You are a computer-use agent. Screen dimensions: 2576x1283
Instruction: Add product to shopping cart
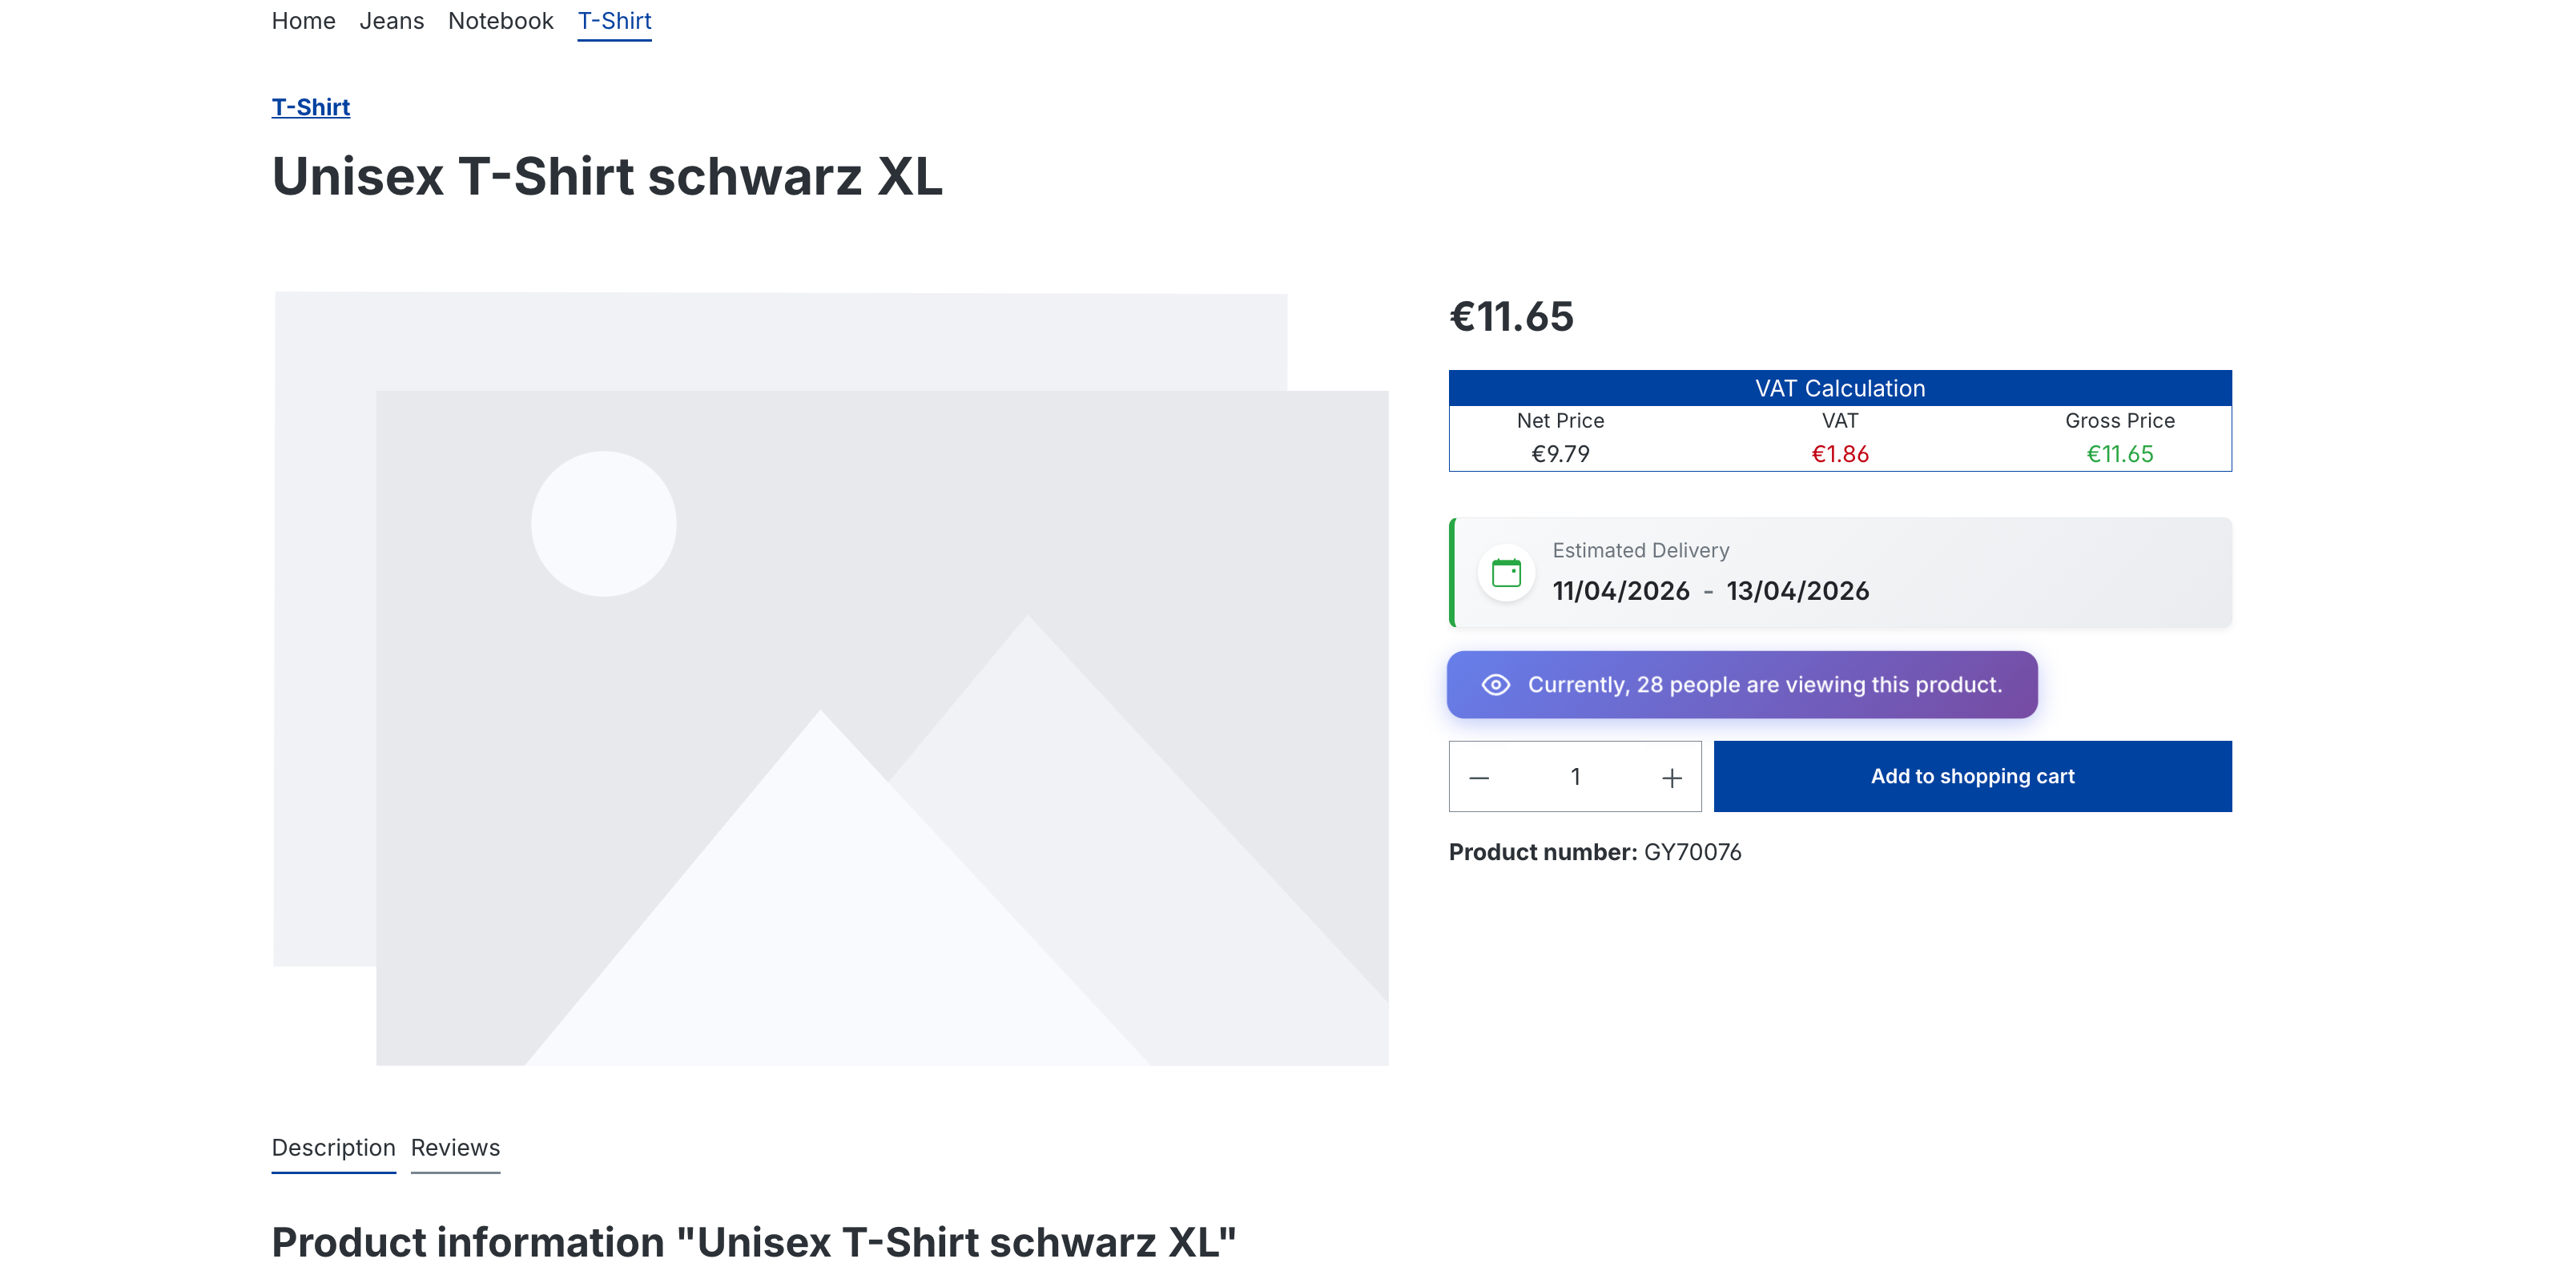pyautogui.click(x=1971, y=777)
